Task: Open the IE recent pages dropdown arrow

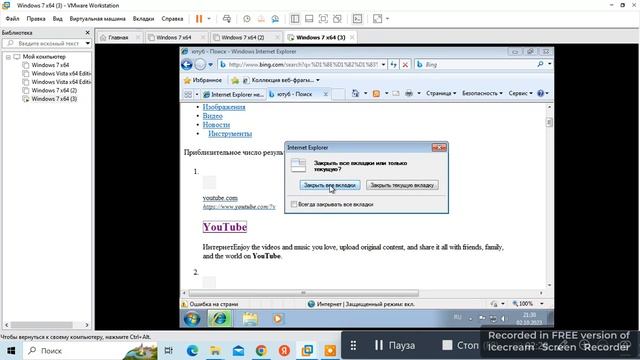Action: 210,64
